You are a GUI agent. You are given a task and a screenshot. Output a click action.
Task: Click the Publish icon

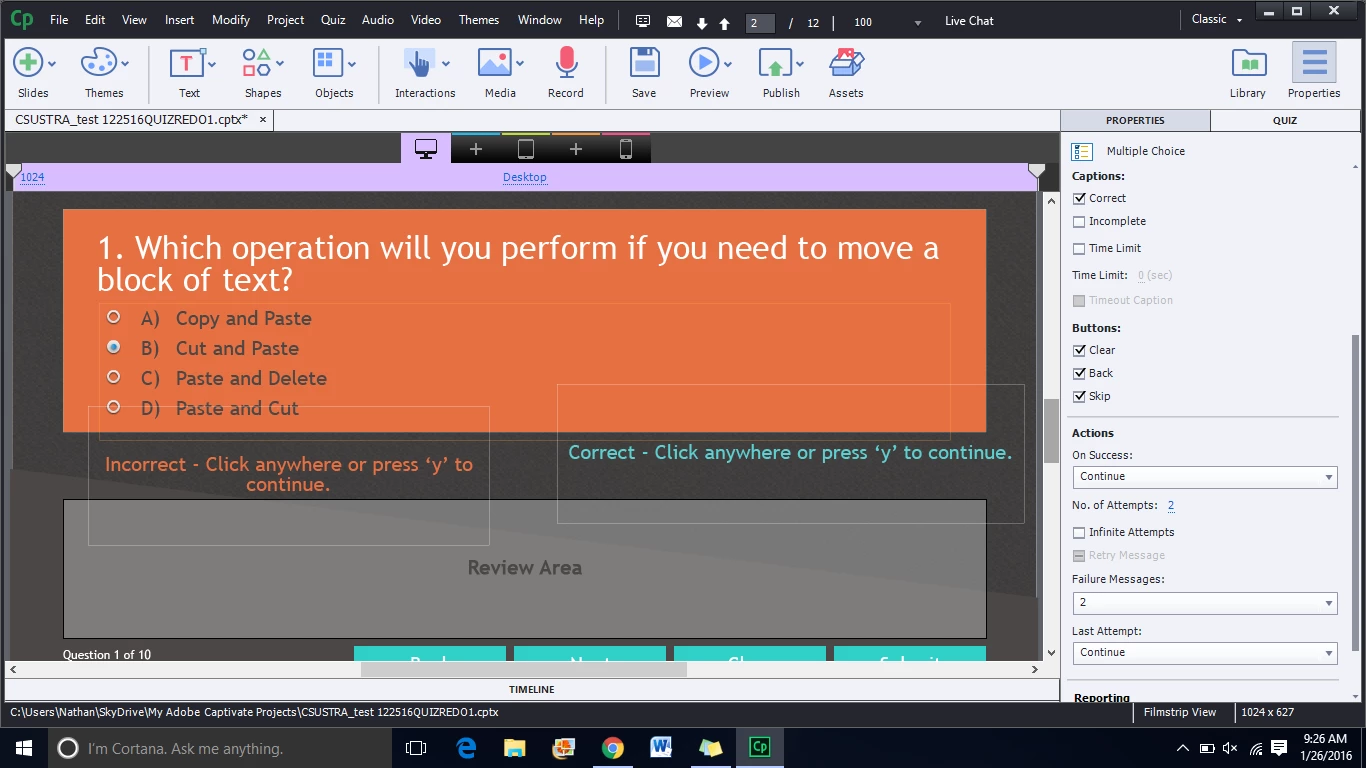point(775,63)
